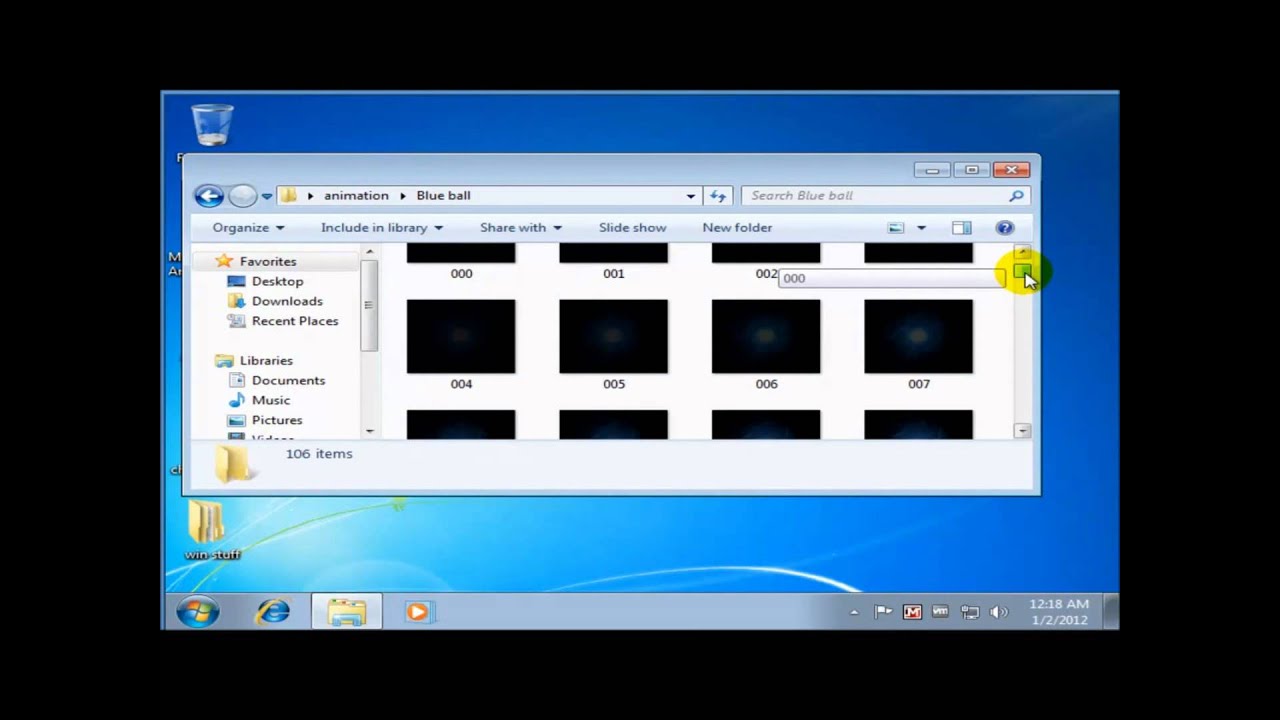Launch Windows Media Player from taskbar
This screenshot has width=1280, height=720.
coord(417,612)
